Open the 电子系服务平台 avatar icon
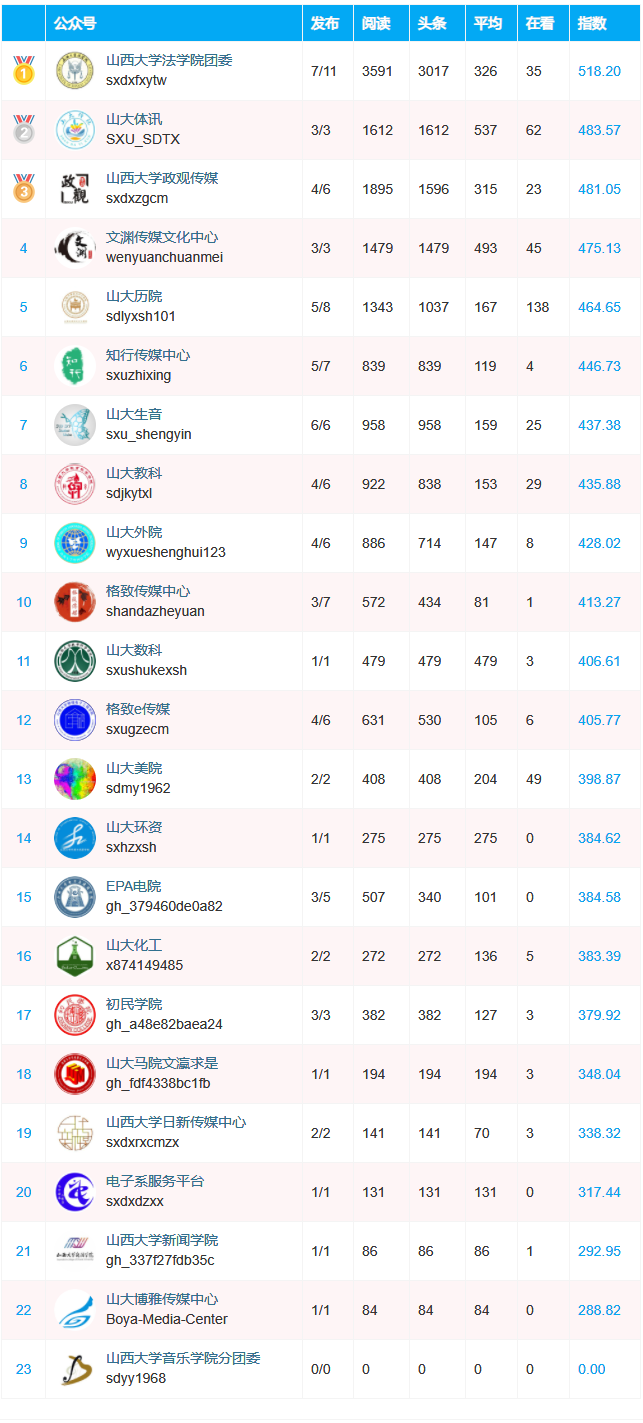643x1423 pixels. [75, 1192]
